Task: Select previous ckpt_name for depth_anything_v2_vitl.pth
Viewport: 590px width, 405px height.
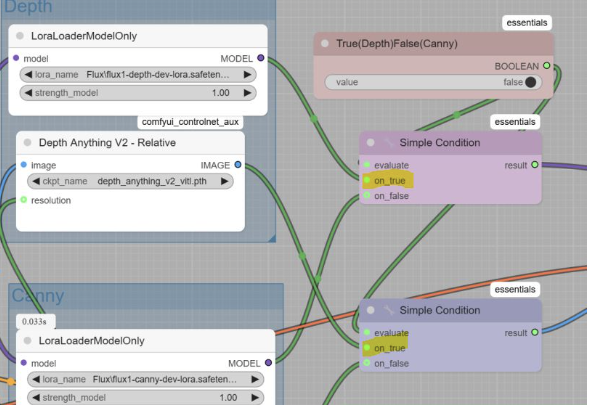Action: coord(36,181)
